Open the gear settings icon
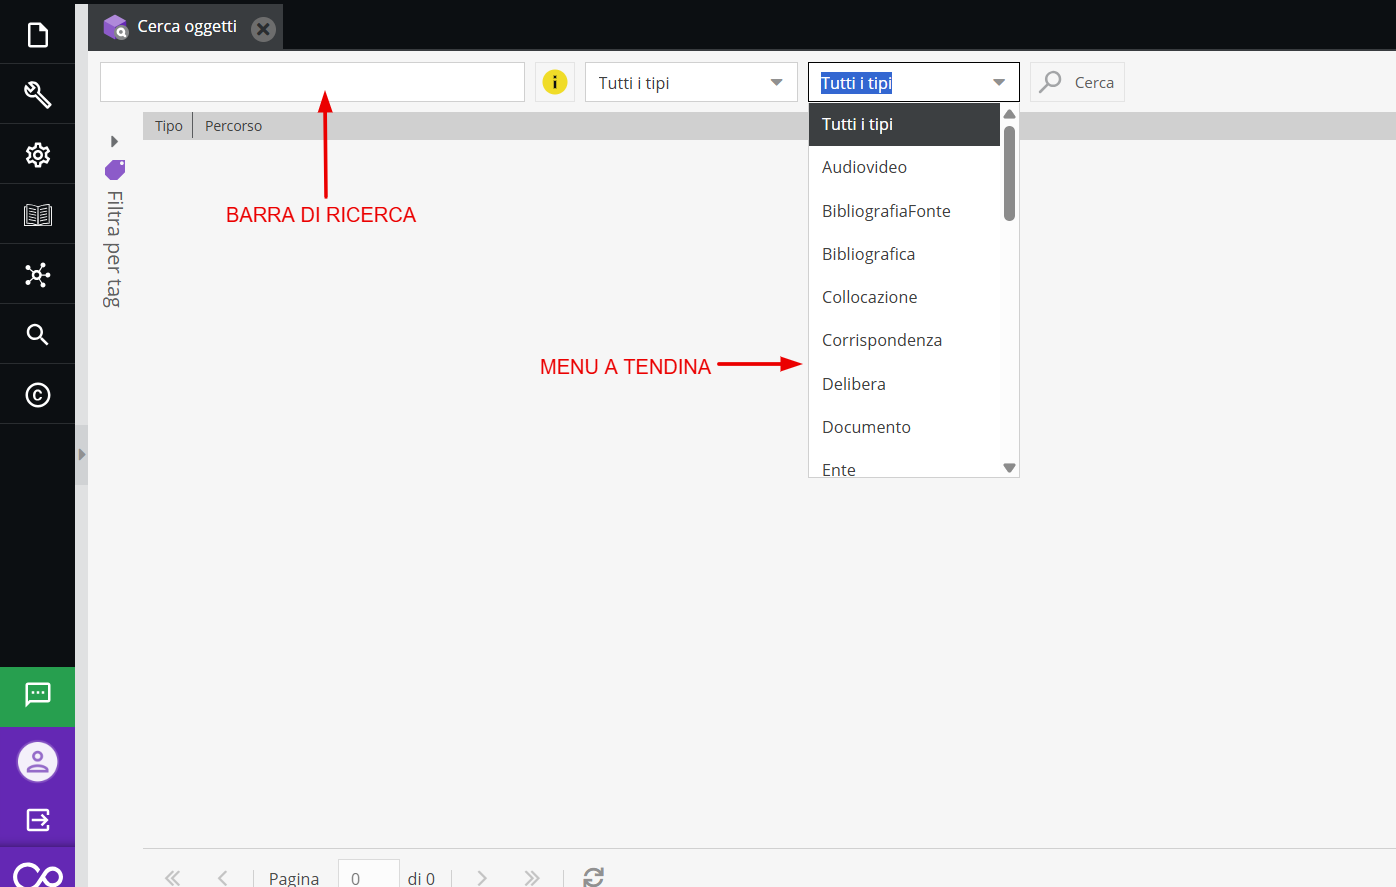1396x887 pixels. pyautogui.click(x=37, y=155)
